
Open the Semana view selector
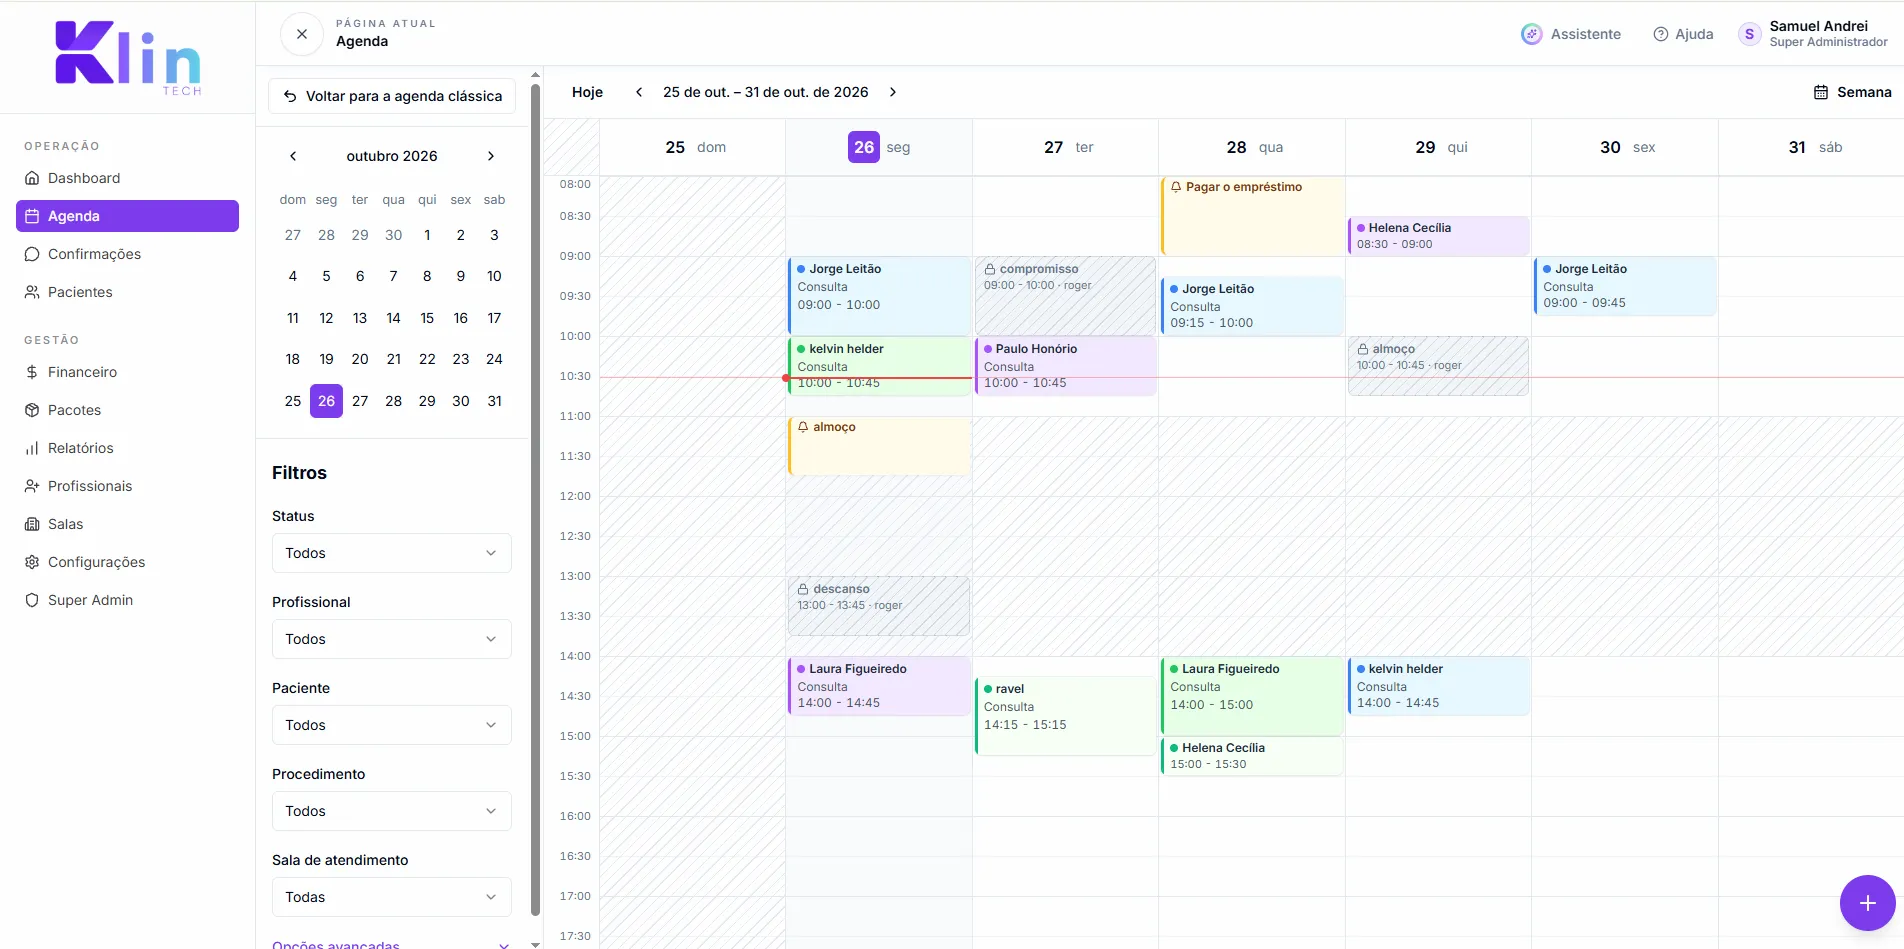pyautogui.click(x=1852, y=92)
